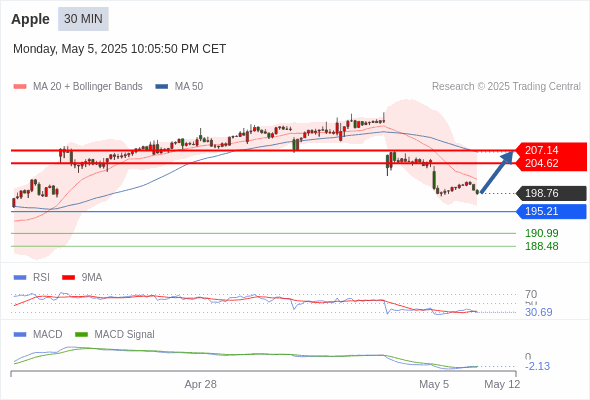Click the Research © 2025 Trading Central credit
590x400 pixels.
(506, 87)
